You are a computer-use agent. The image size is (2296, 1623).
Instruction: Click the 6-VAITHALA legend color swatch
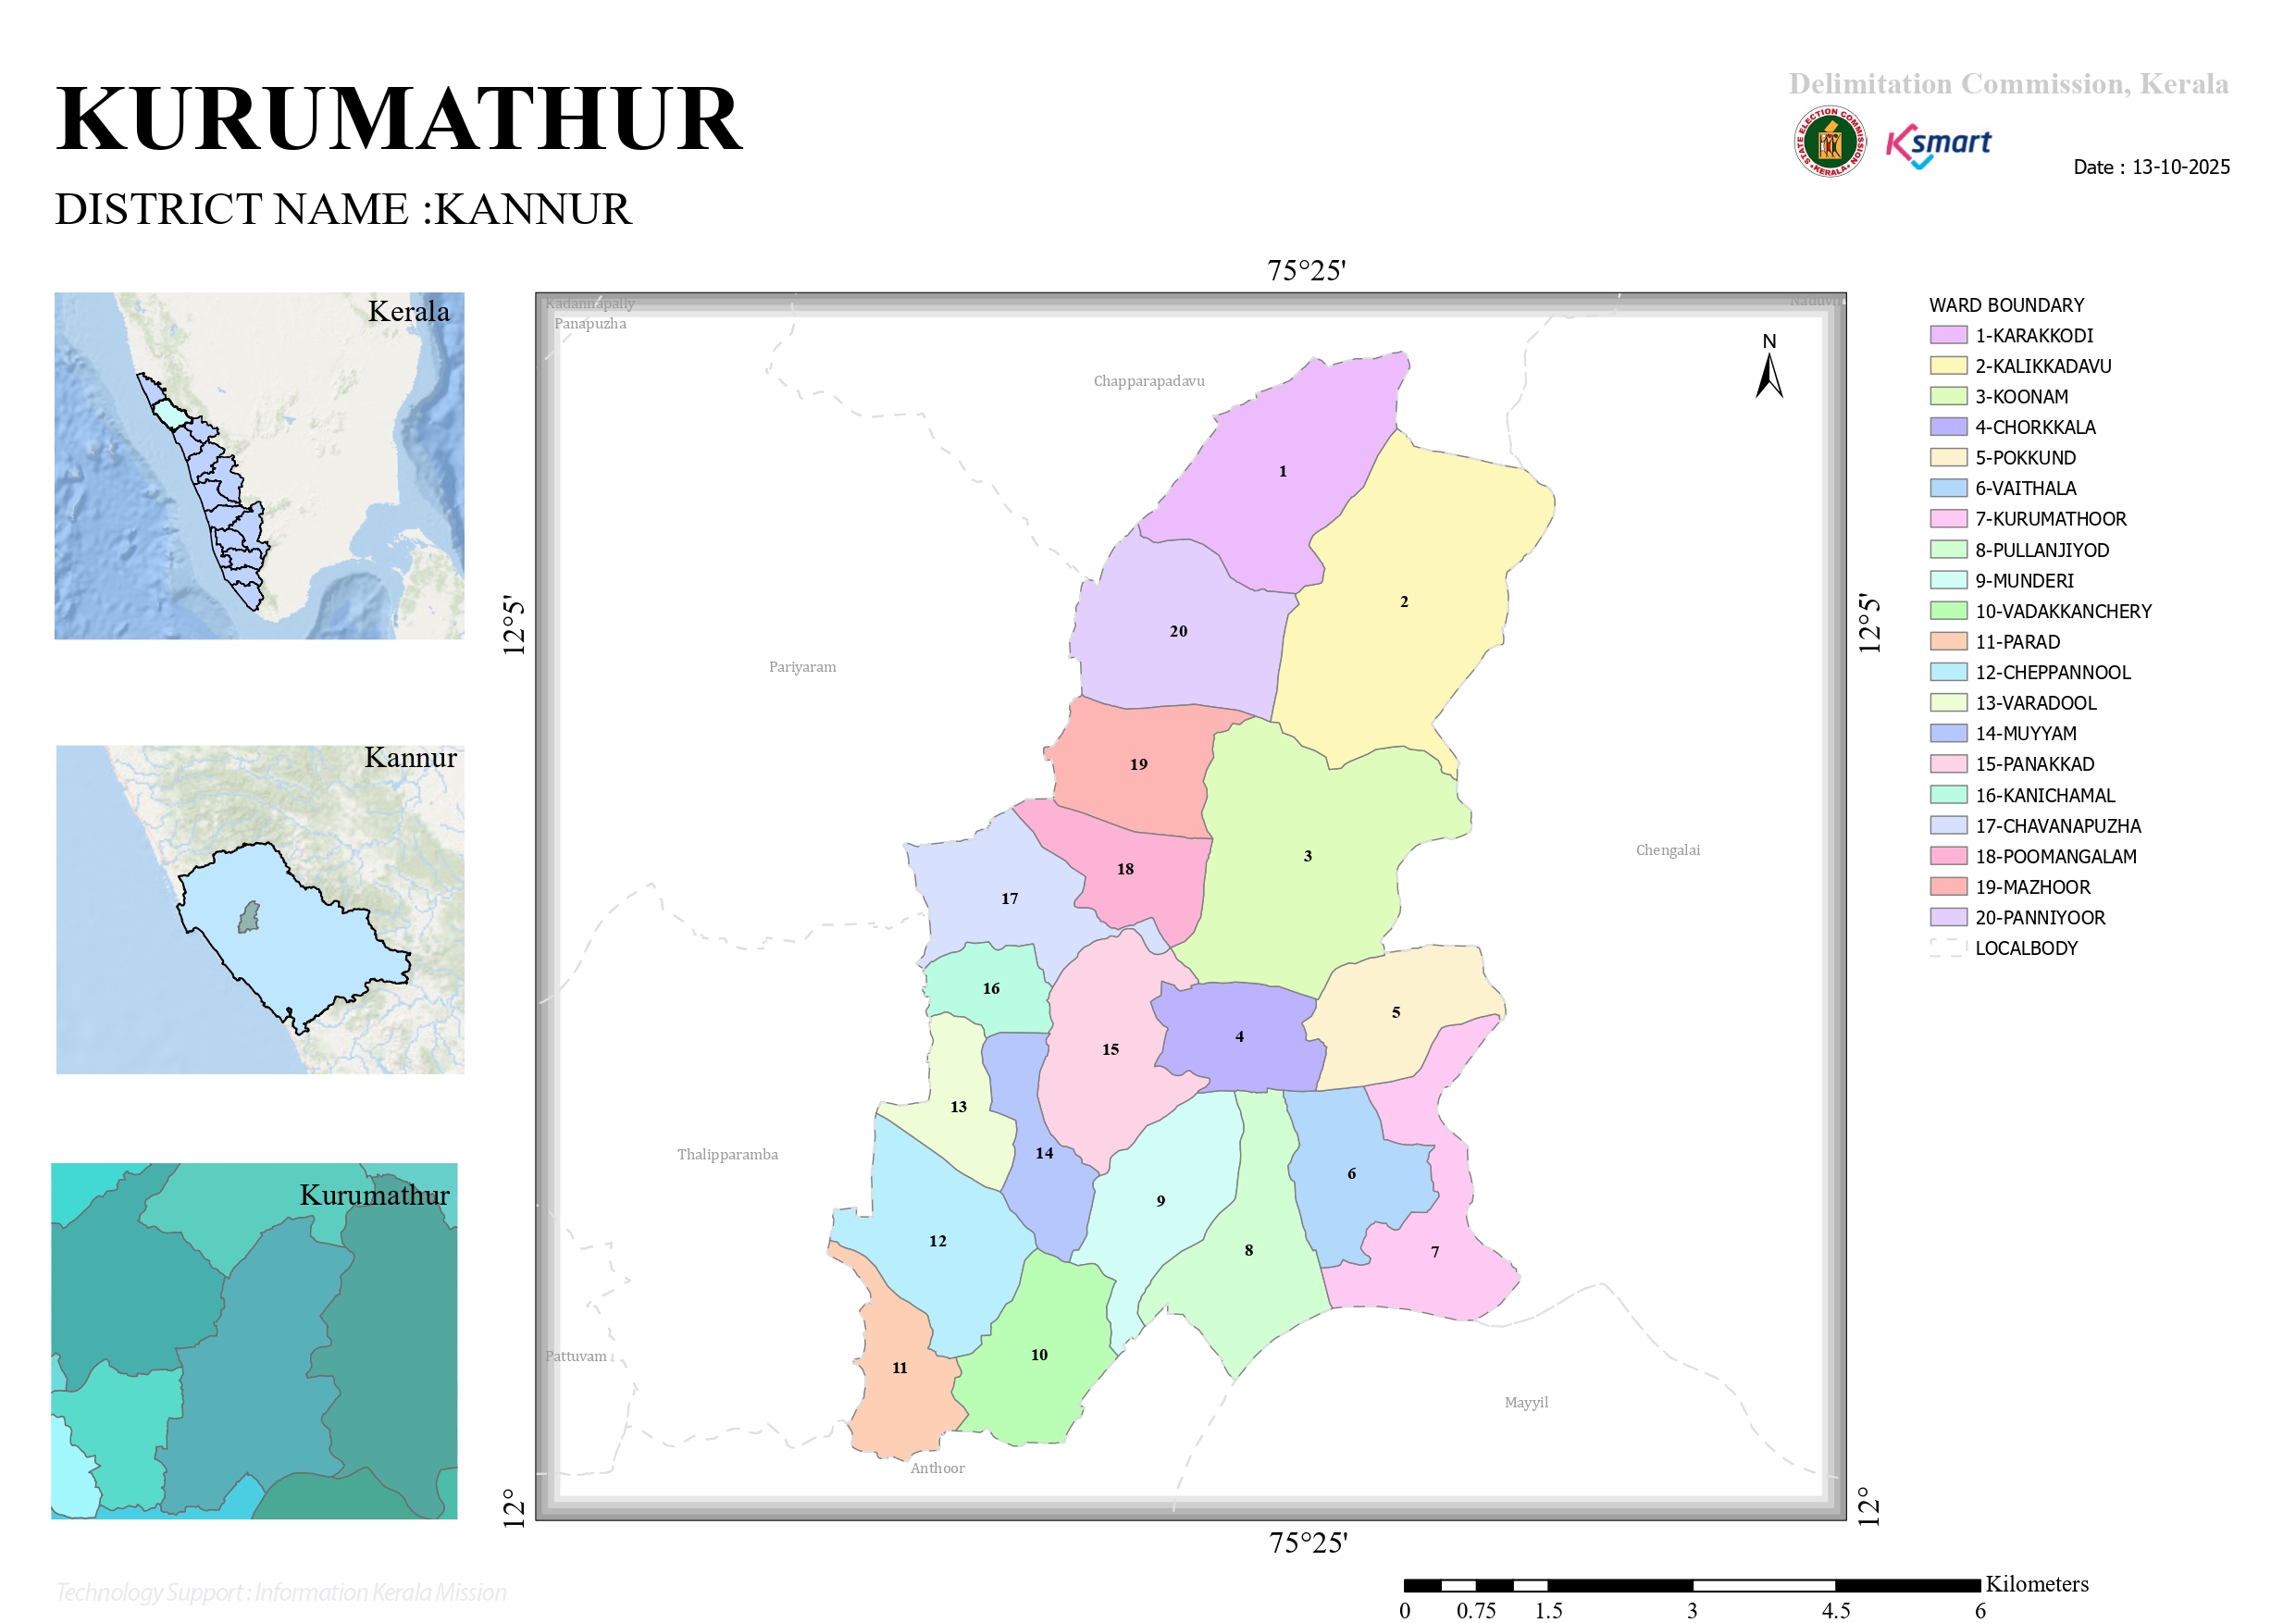tap(1948, 488)
